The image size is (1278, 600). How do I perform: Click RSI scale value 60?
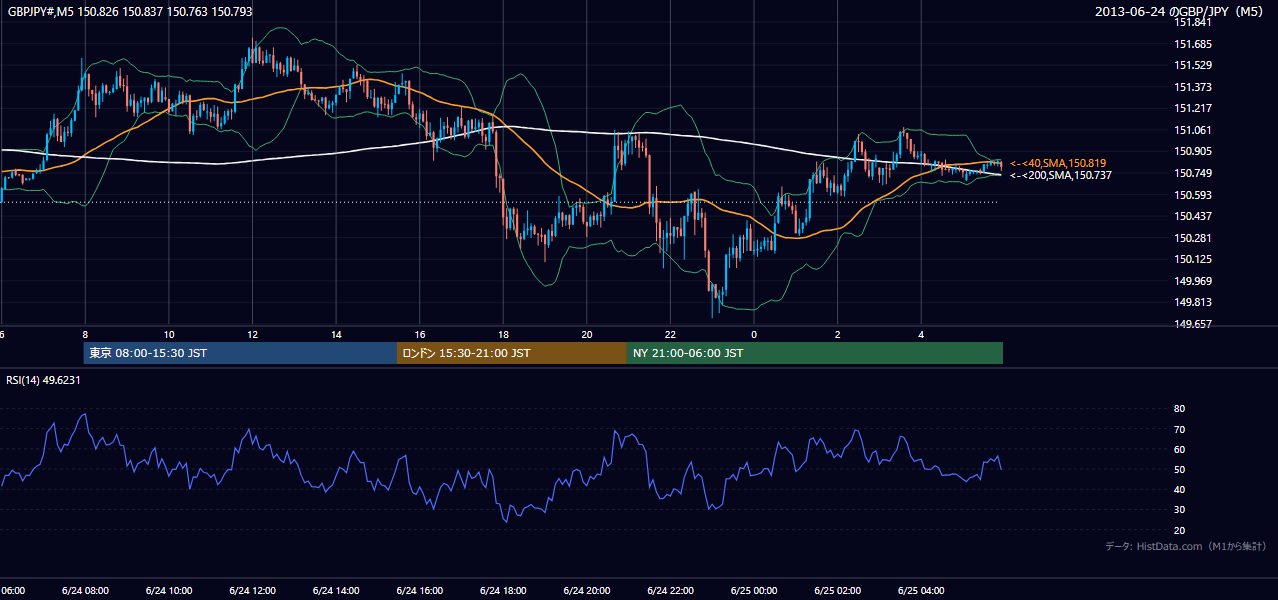(1180, 449)
